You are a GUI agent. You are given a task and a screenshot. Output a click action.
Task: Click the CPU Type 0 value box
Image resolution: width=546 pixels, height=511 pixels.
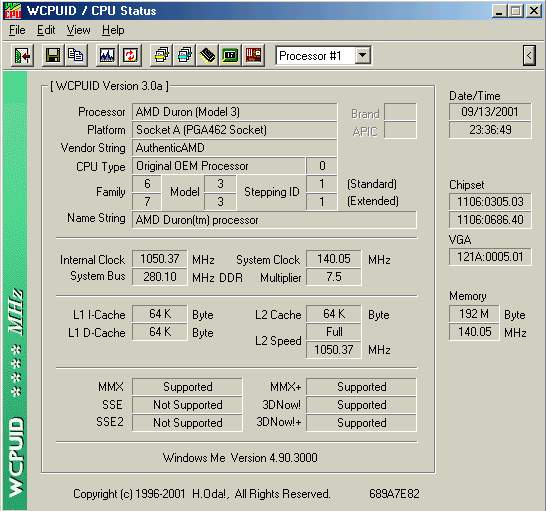tap(322, 166)
